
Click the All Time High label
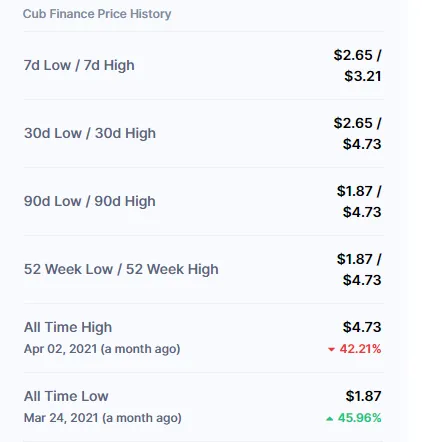pos(68,327)
